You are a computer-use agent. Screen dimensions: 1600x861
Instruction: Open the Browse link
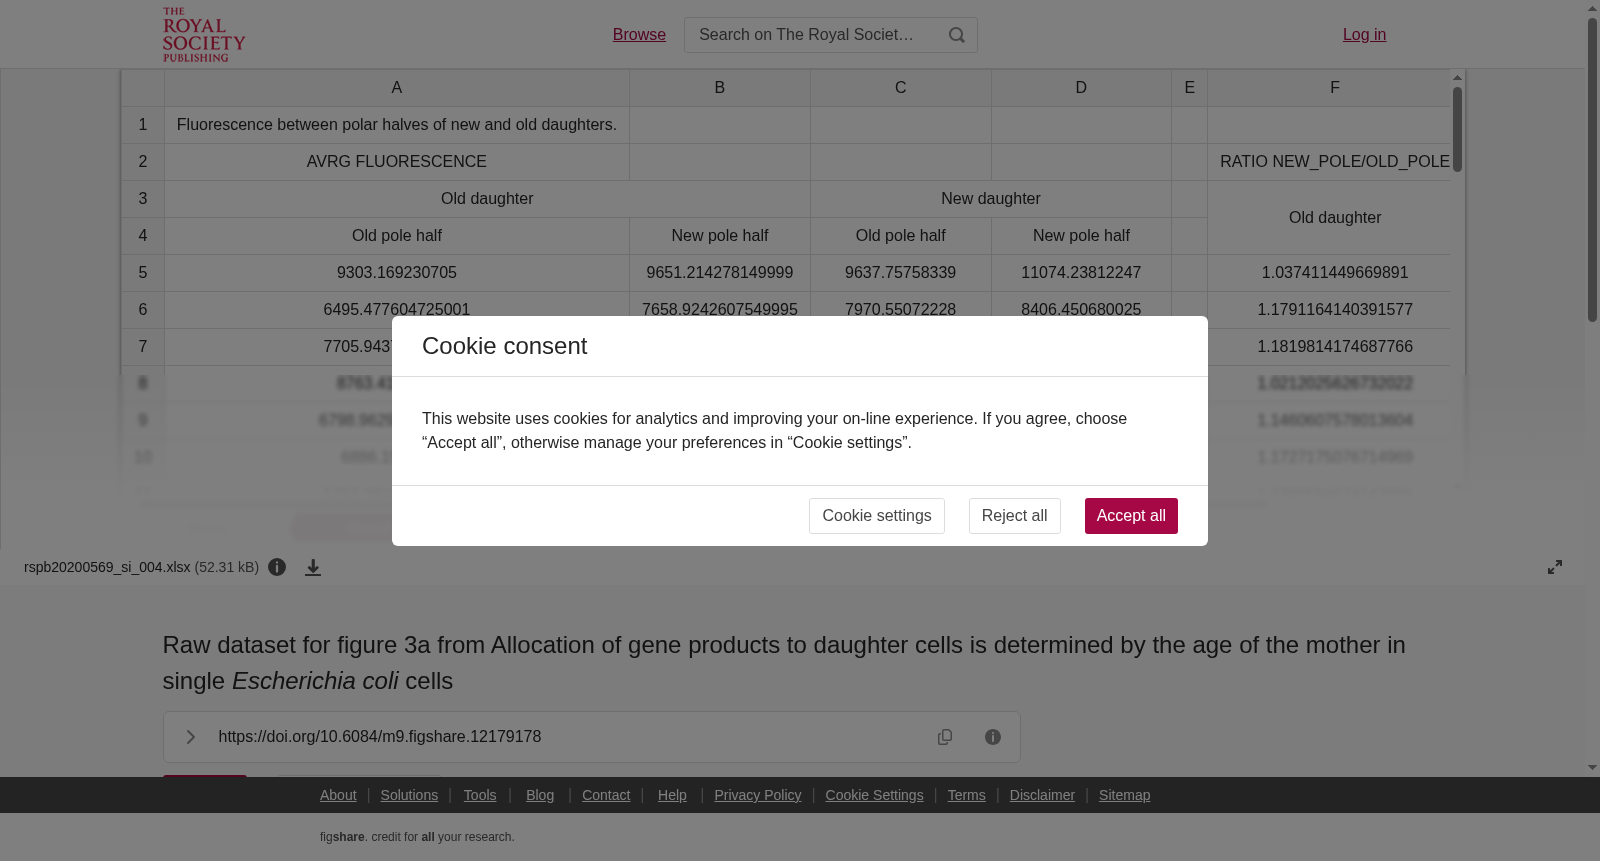click(x=639, y=35)
